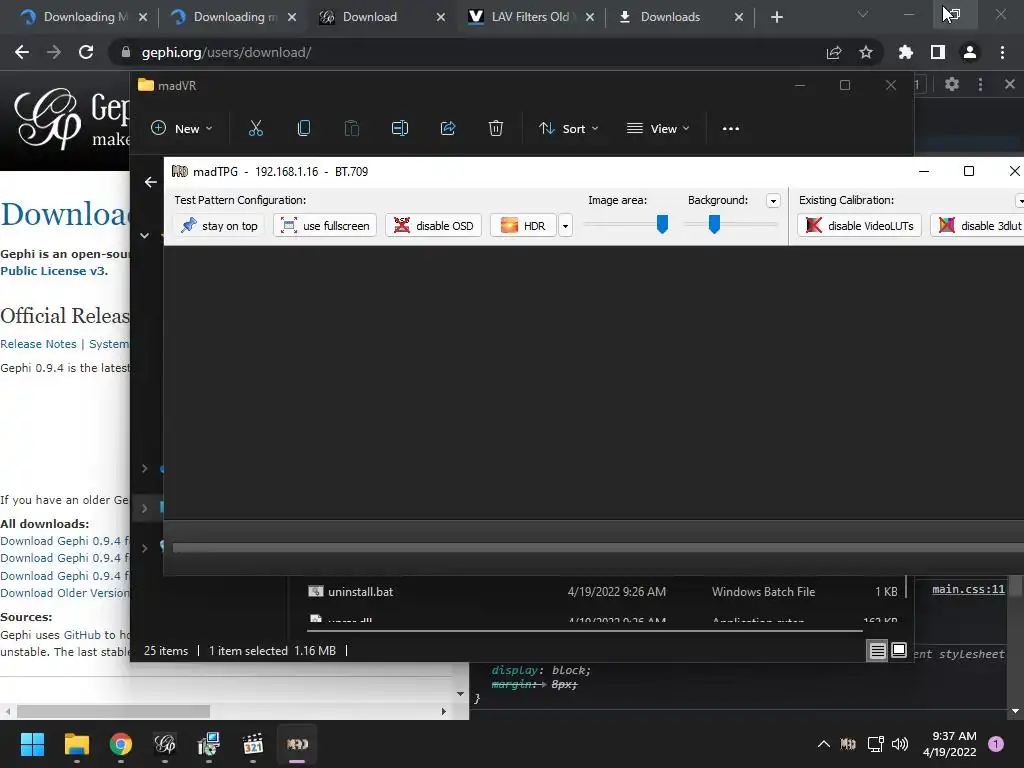Click the volume icon in system tray
This screenshot has width=1024, height=768.
[x=900, y=744]
